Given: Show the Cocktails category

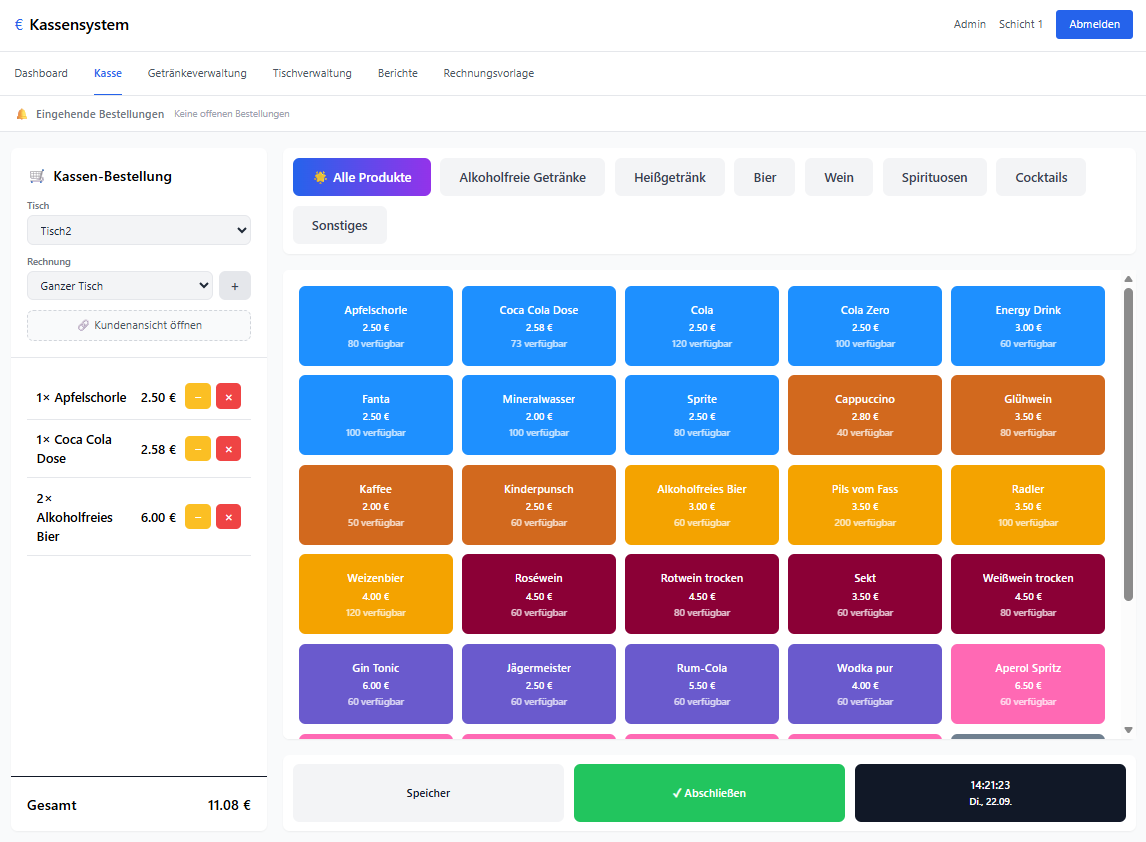Looking at the screenshot, I should coord(1041,177).
